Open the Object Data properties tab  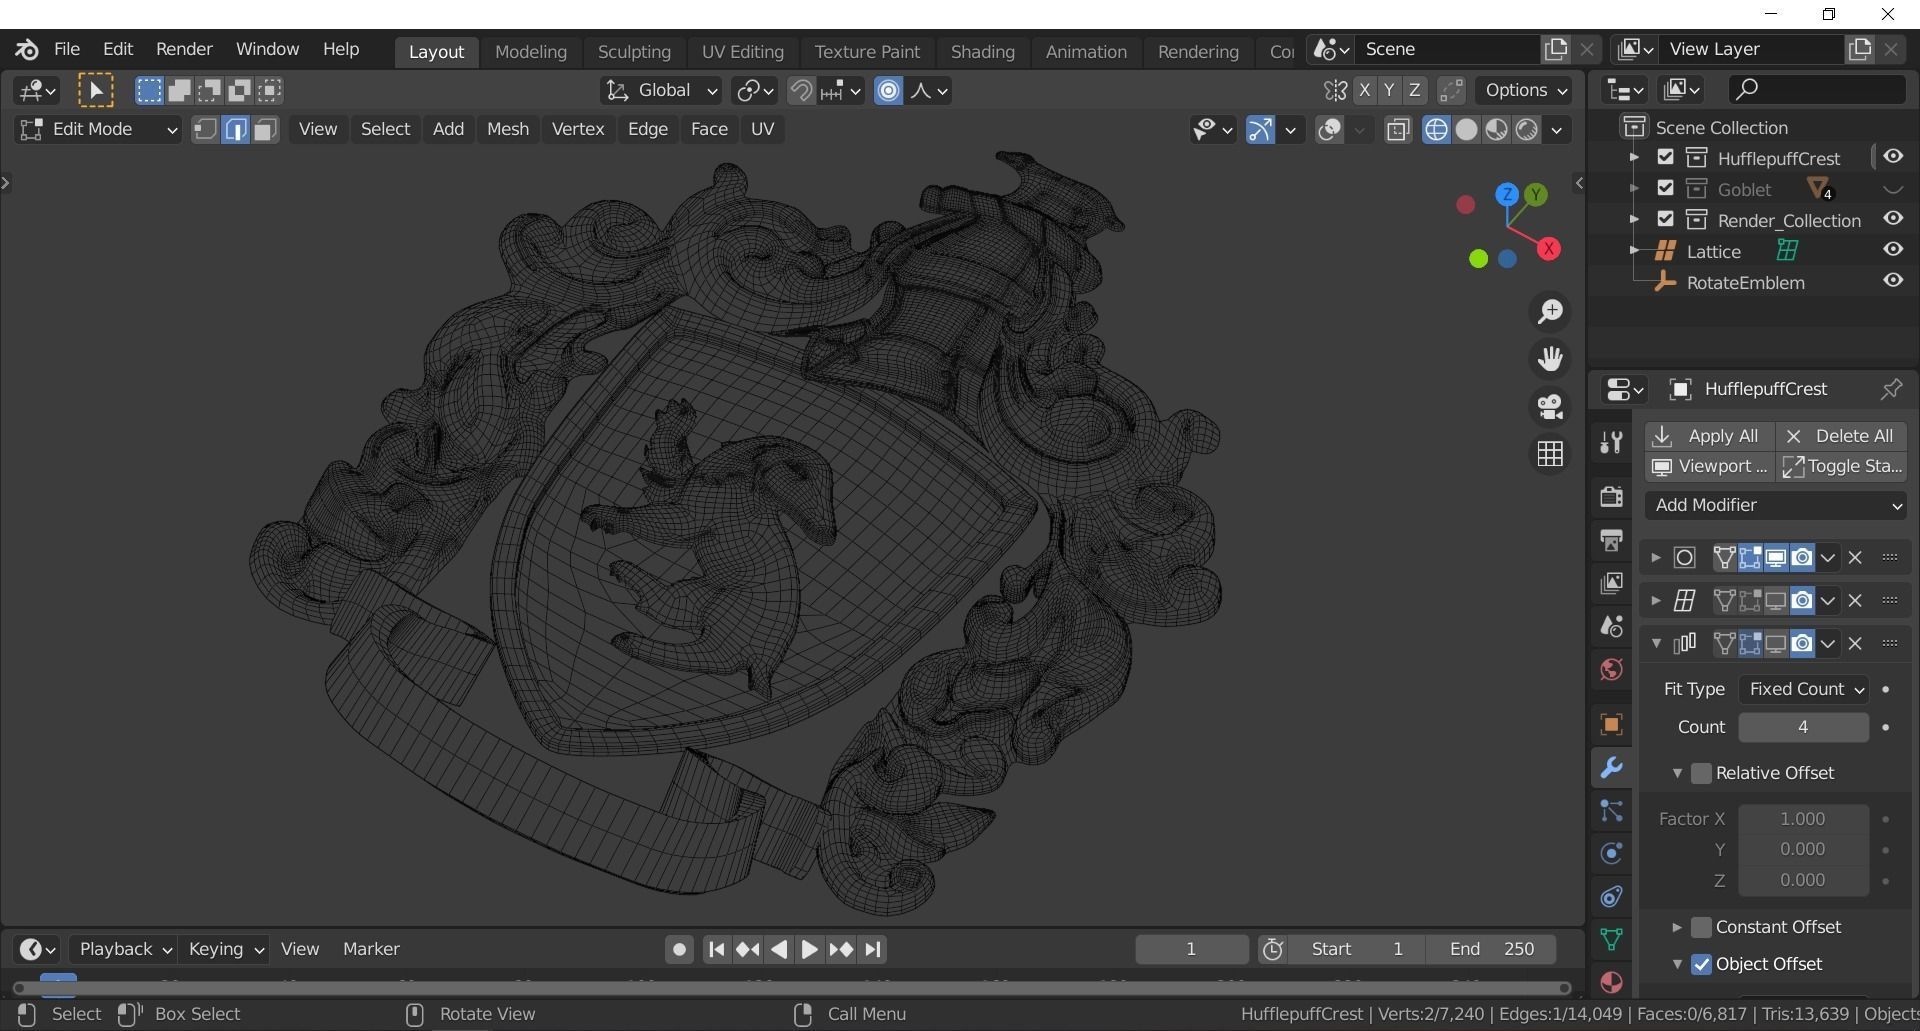[1611, 940]
